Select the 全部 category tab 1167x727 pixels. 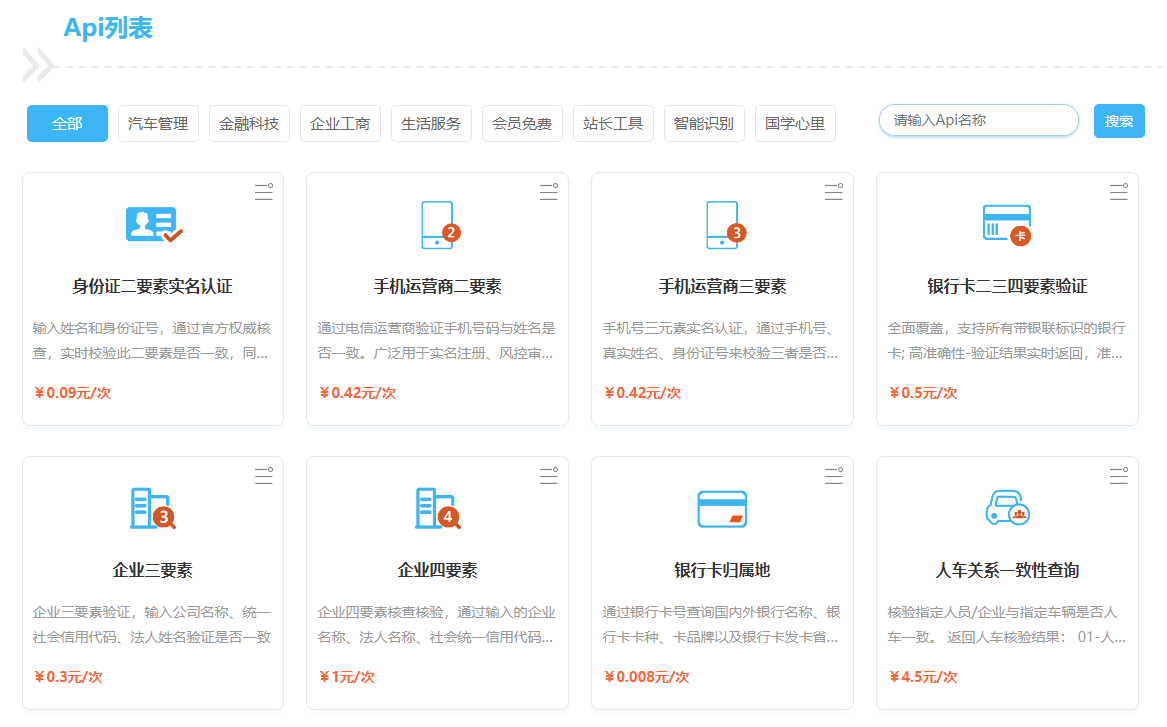67,124
